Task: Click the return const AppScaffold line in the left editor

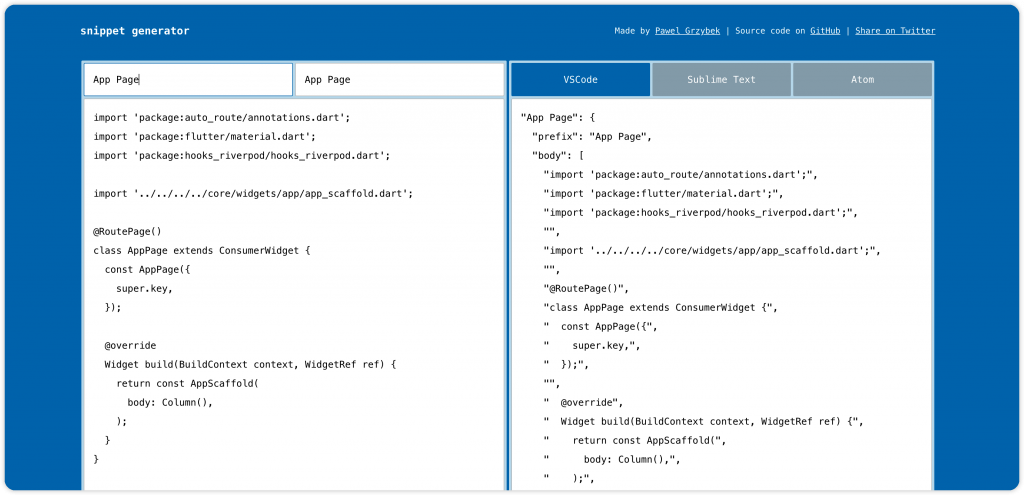Action: coord(187,383)
